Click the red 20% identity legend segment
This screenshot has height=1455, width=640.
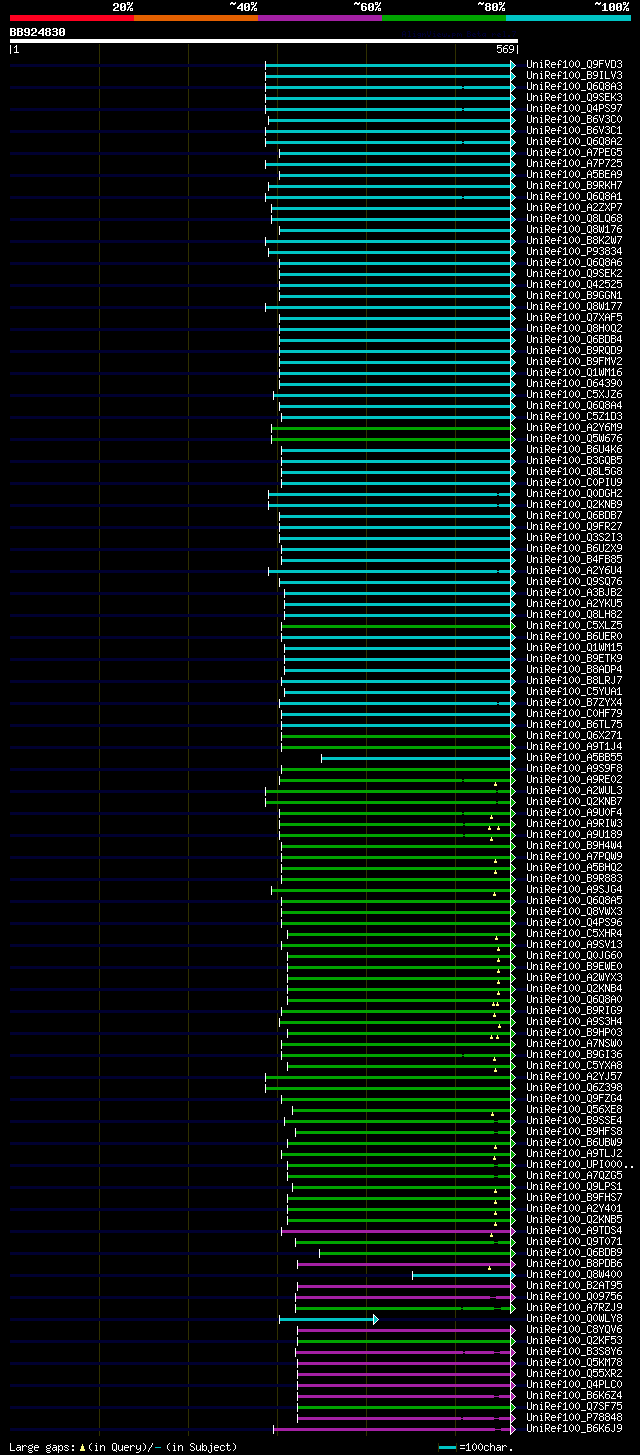(72, 18)
